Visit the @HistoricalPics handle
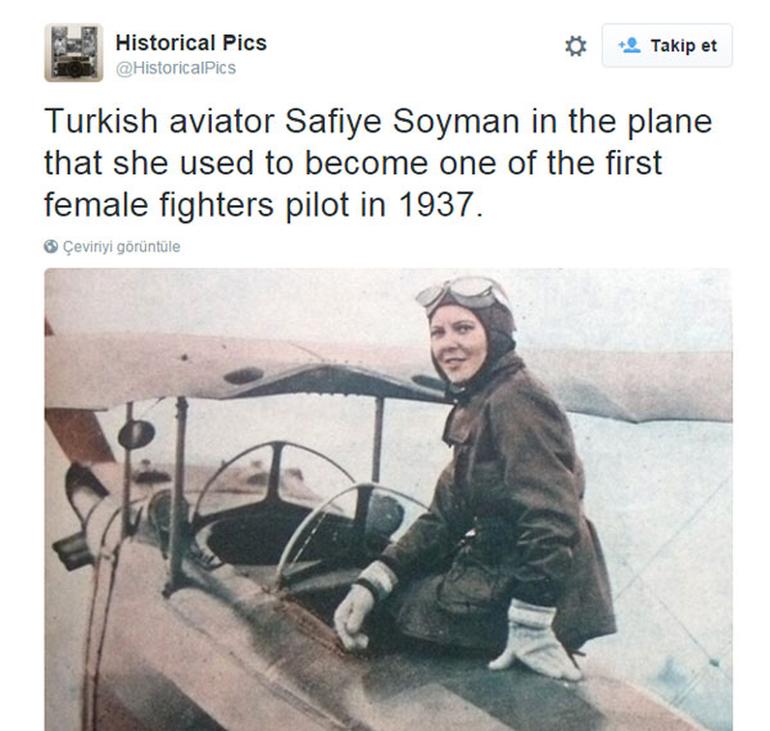The height and width of the screenshot is (731, 770). [x=176, y=68]
